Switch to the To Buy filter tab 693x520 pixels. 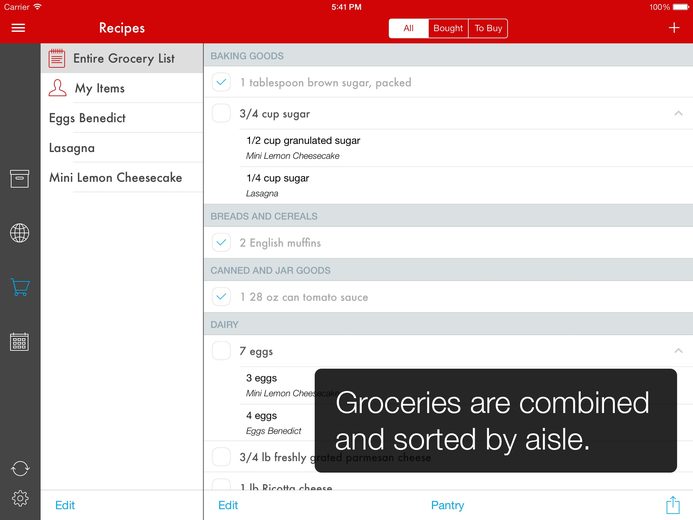(x=488, y=28)
